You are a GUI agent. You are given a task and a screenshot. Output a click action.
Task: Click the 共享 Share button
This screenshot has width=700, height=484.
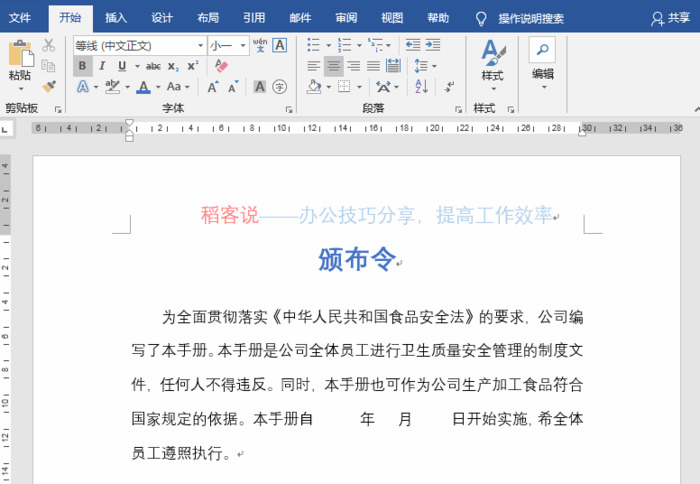click(x=671, y=18)
